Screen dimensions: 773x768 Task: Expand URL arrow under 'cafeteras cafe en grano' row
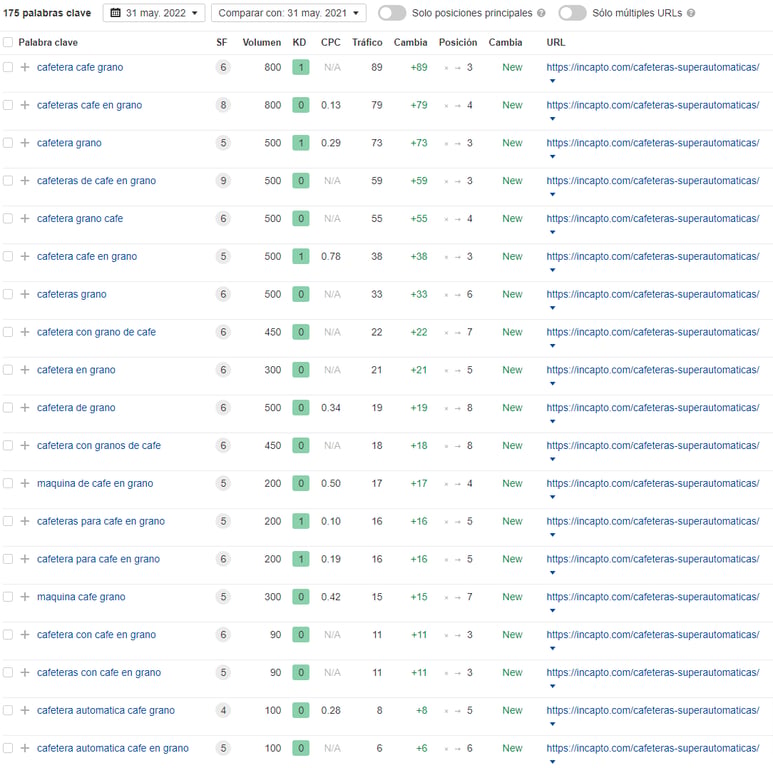552,119
